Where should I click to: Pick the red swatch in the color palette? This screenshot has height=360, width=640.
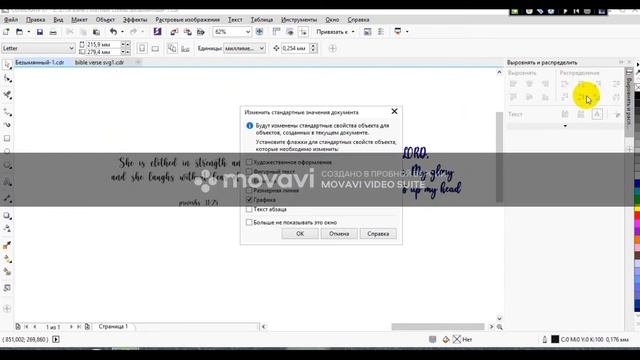click(637, 216)
